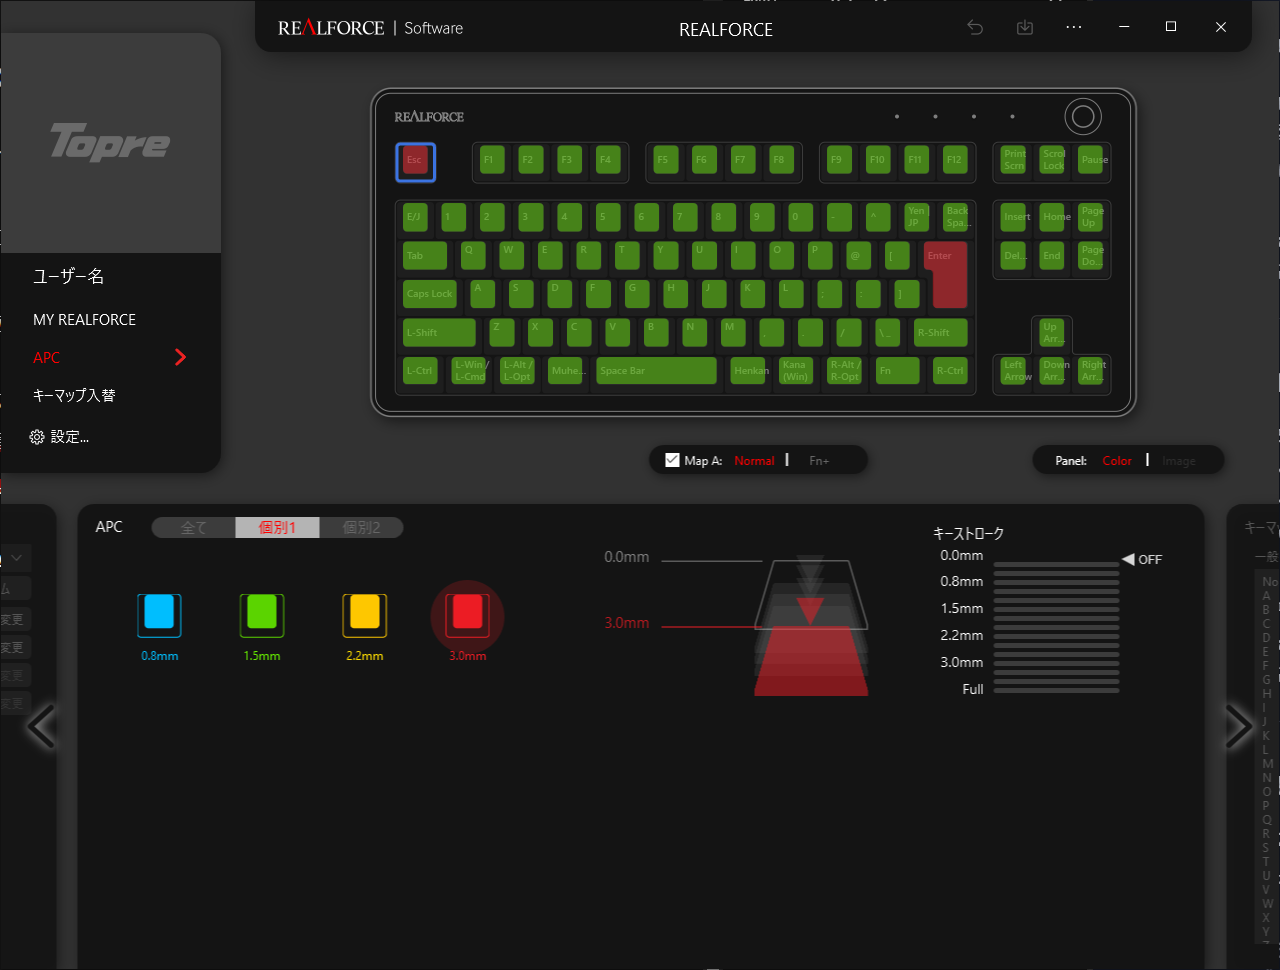Screen dimensions: 1280x970
Task: Toggle the Map A checkbox
Action: (672, 460)
